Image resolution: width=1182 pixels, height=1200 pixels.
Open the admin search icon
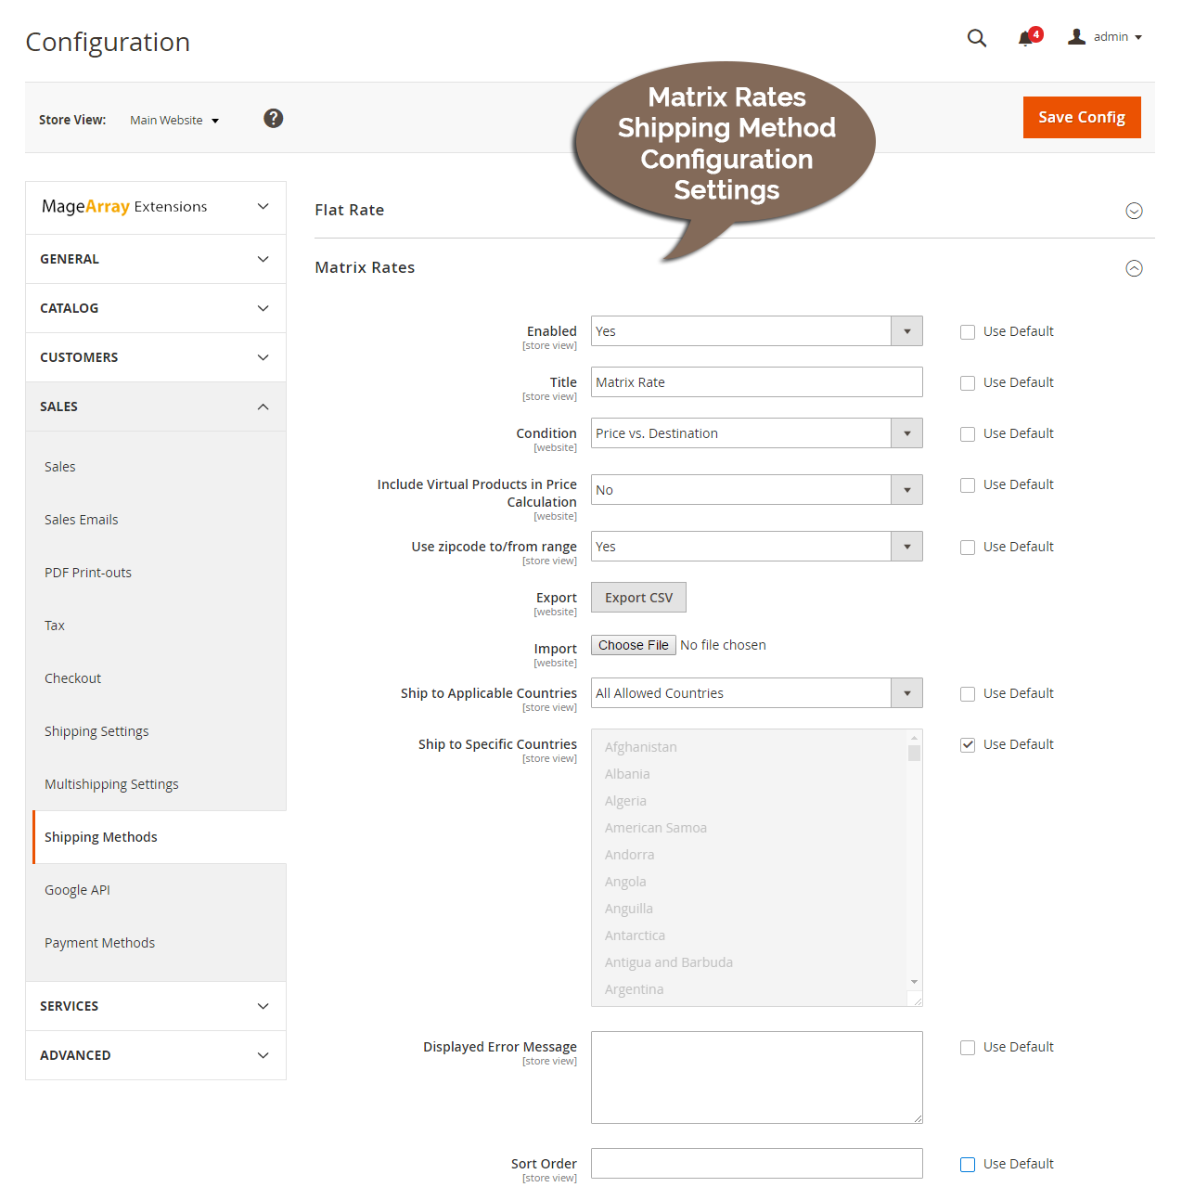(976, 37)
